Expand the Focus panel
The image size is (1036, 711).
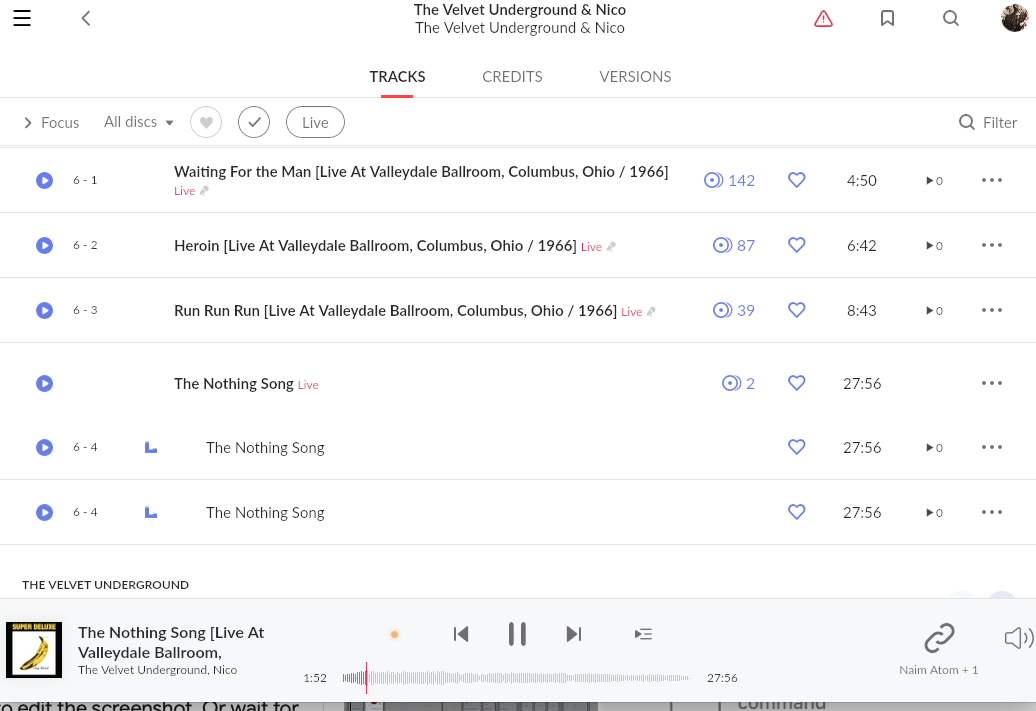tap(52, 122)
